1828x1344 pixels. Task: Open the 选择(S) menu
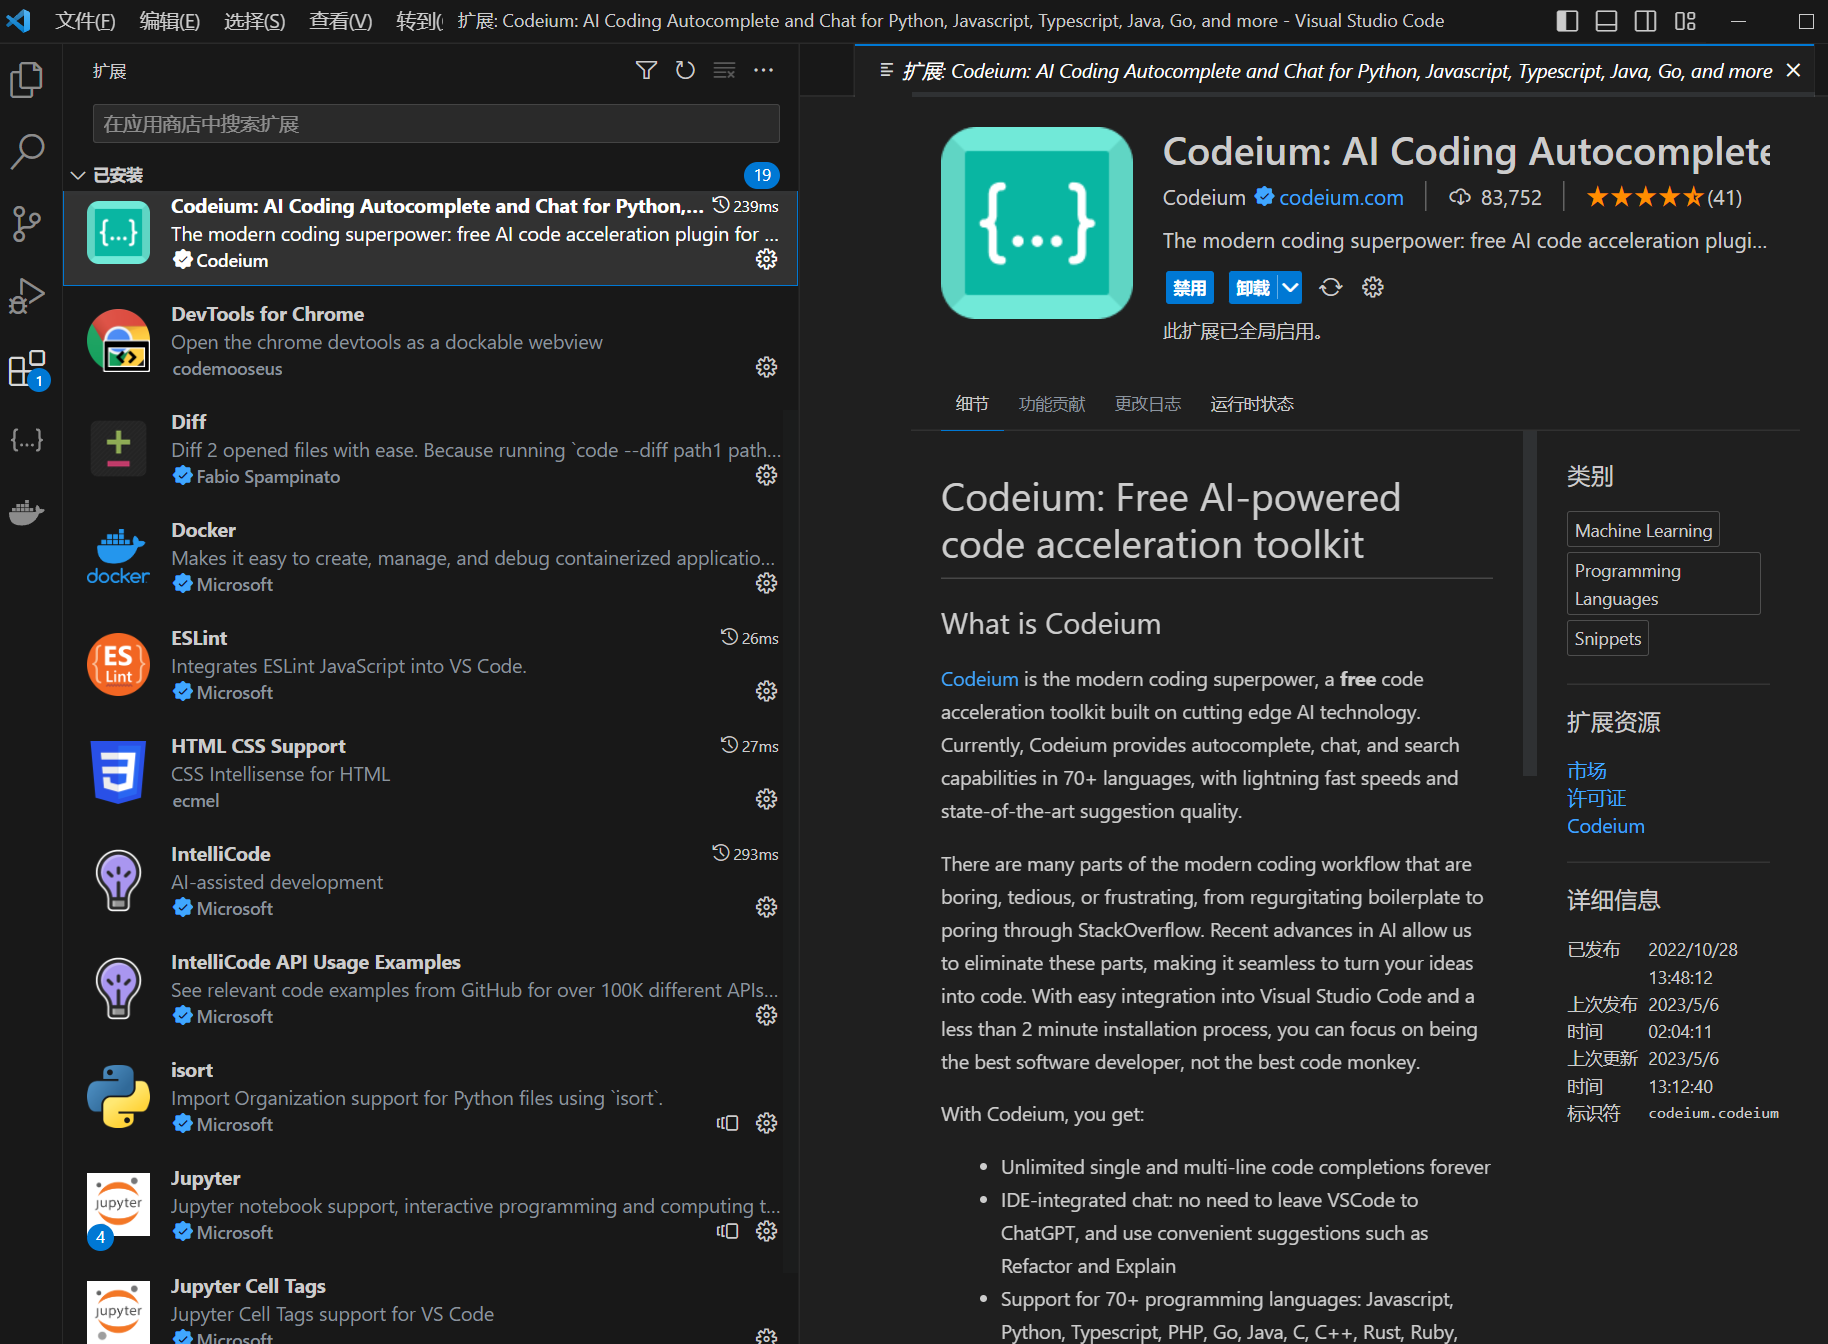coord(254,21)
